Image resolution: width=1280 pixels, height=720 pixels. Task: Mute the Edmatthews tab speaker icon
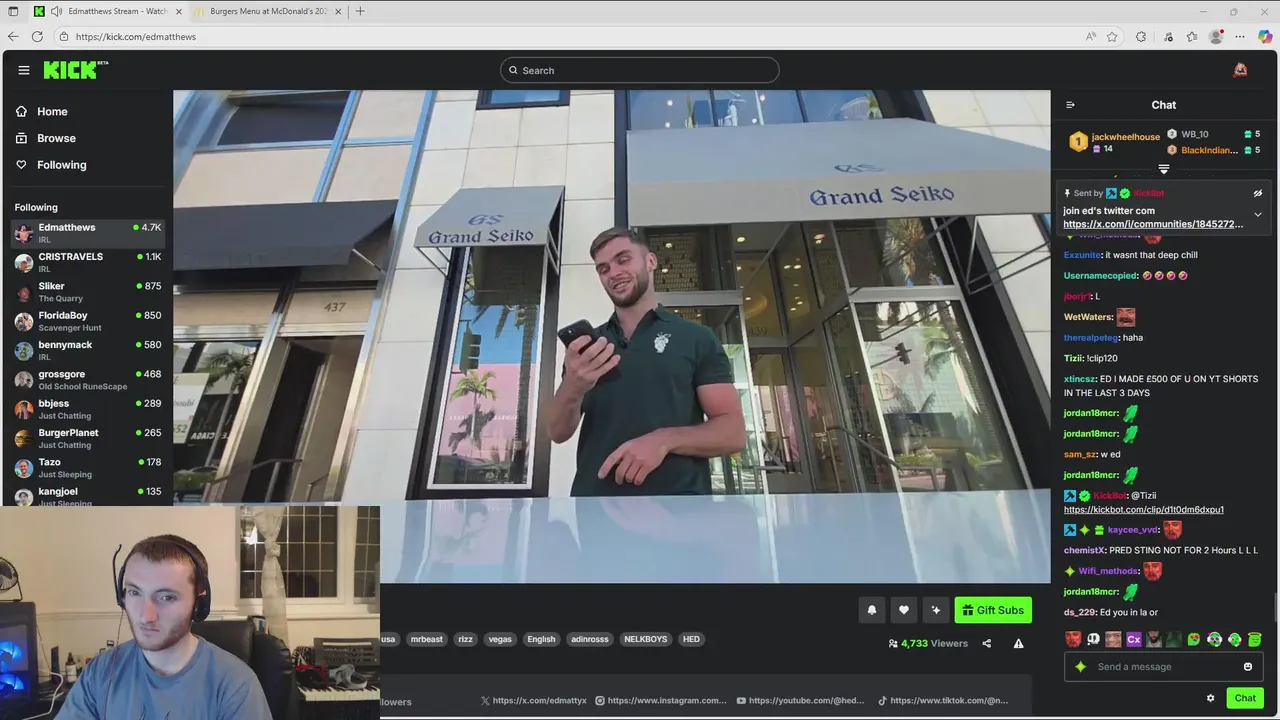(x=57, y=11)
